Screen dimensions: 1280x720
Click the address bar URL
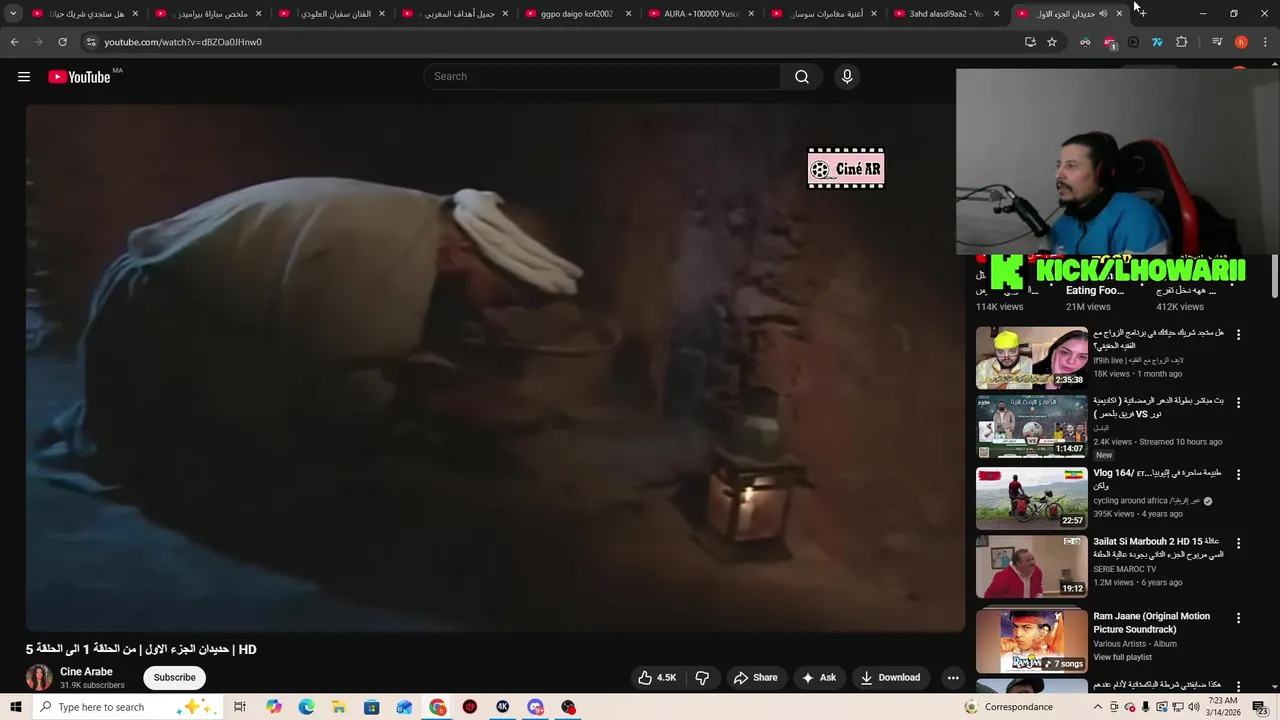[183, 42]
